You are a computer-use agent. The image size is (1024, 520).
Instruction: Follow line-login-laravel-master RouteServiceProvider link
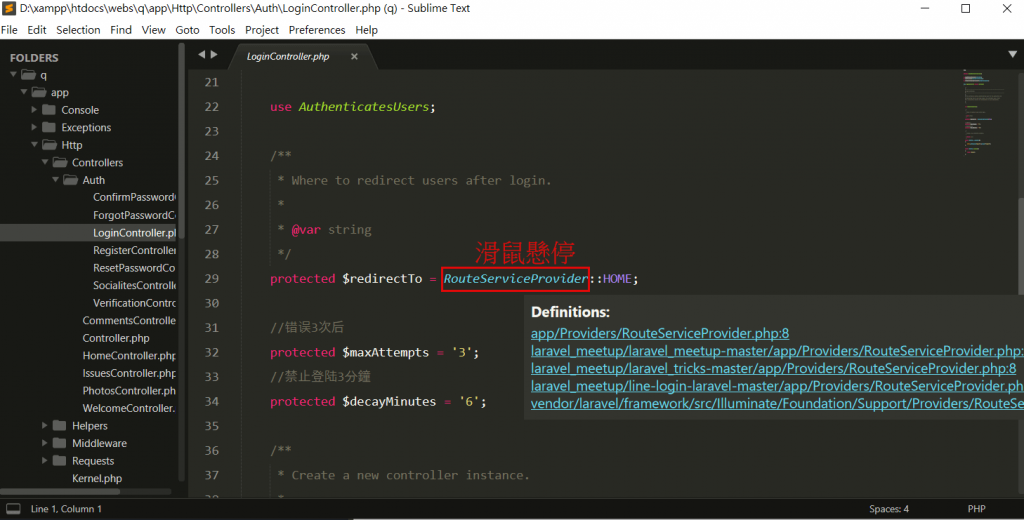[x=777, y=386]
